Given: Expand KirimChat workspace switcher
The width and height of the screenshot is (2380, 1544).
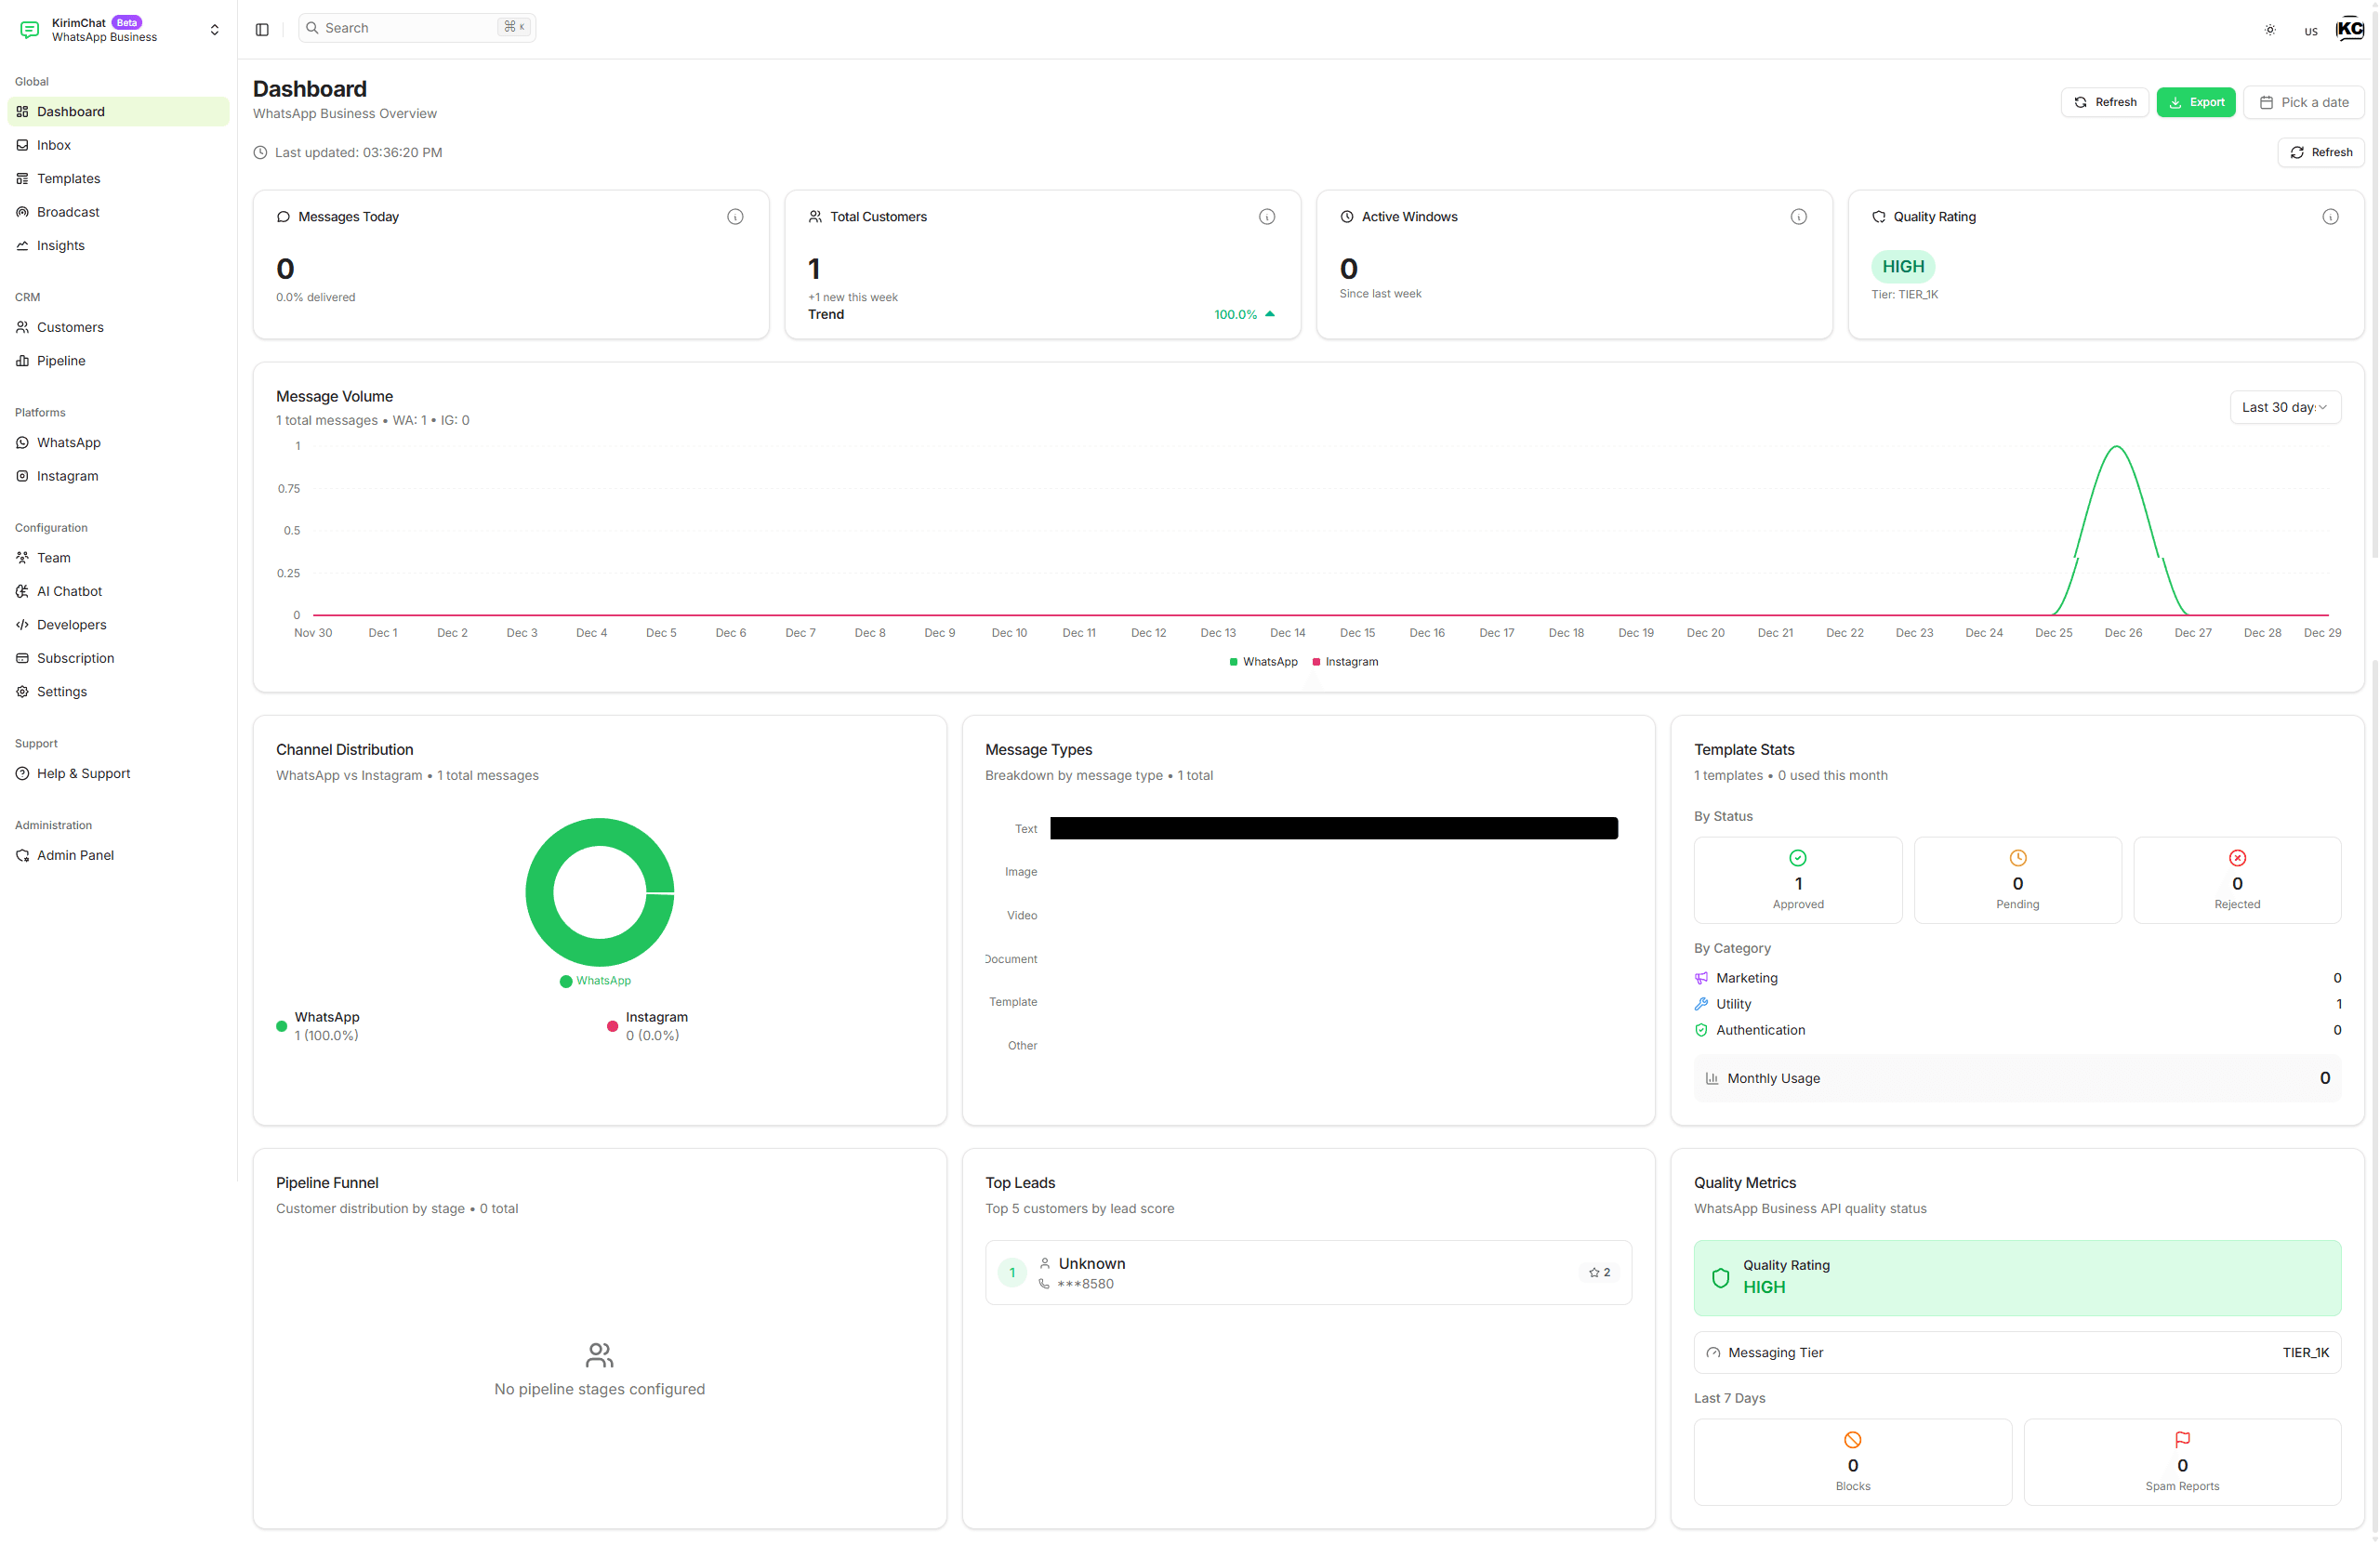Looking at the screenshot, I should tap(214, 30).
